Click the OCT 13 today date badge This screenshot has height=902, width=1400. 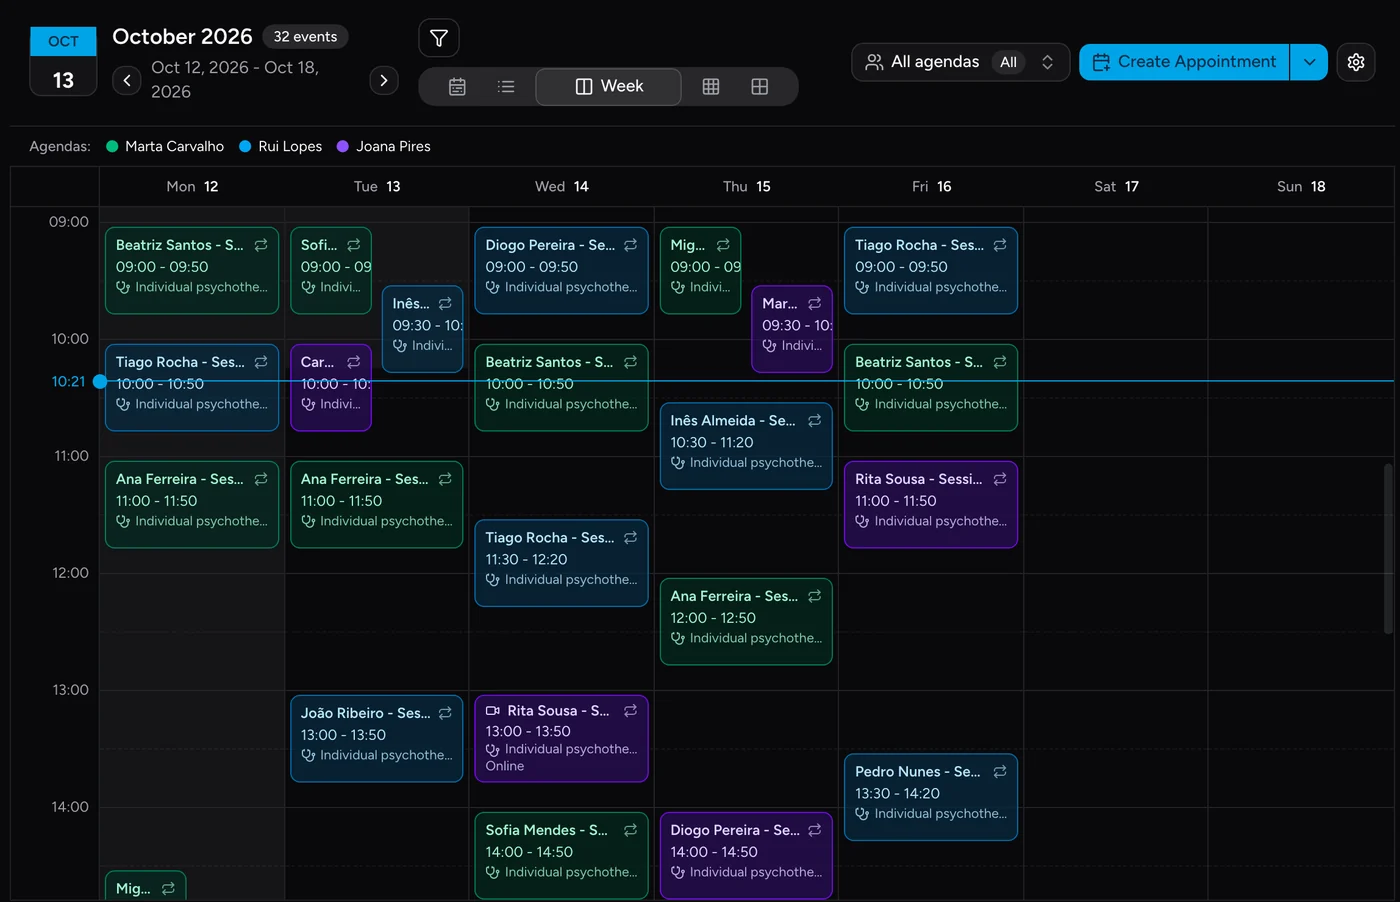tap(63, 61)
